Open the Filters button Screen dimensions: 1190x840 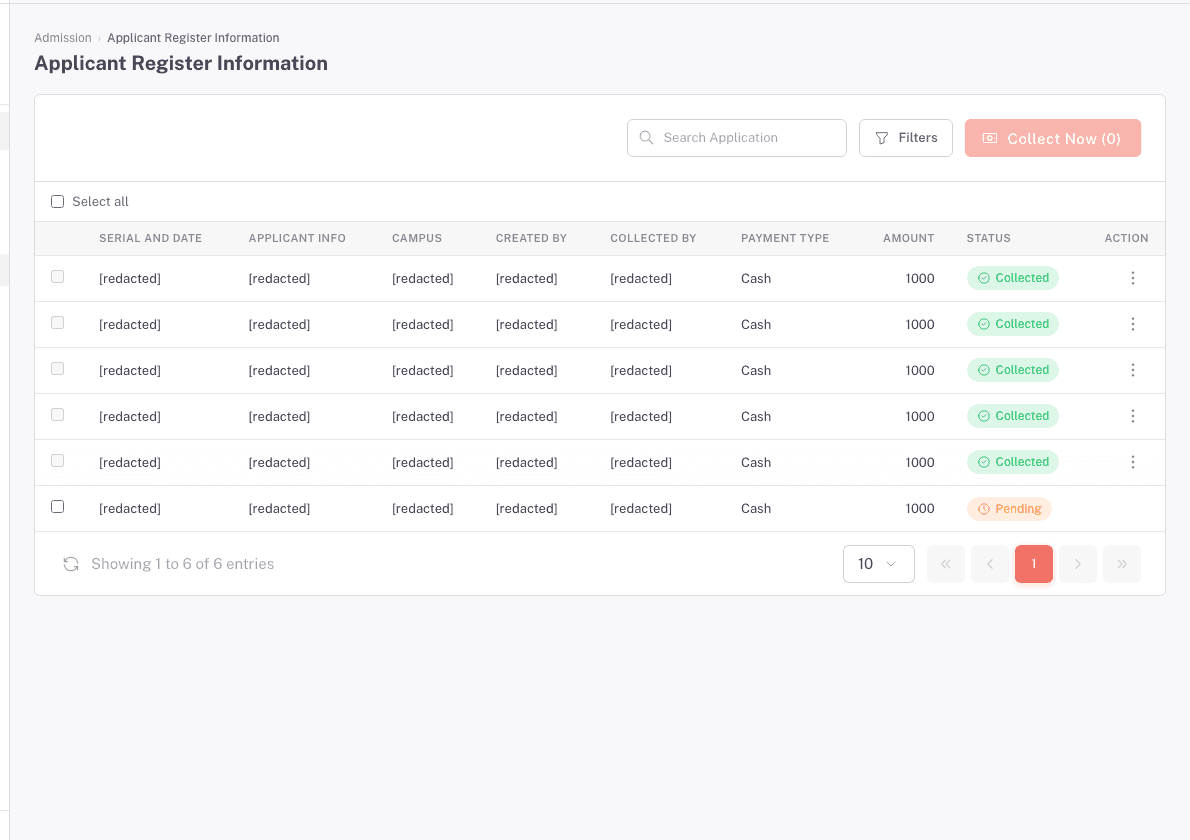tap(905, 138)
